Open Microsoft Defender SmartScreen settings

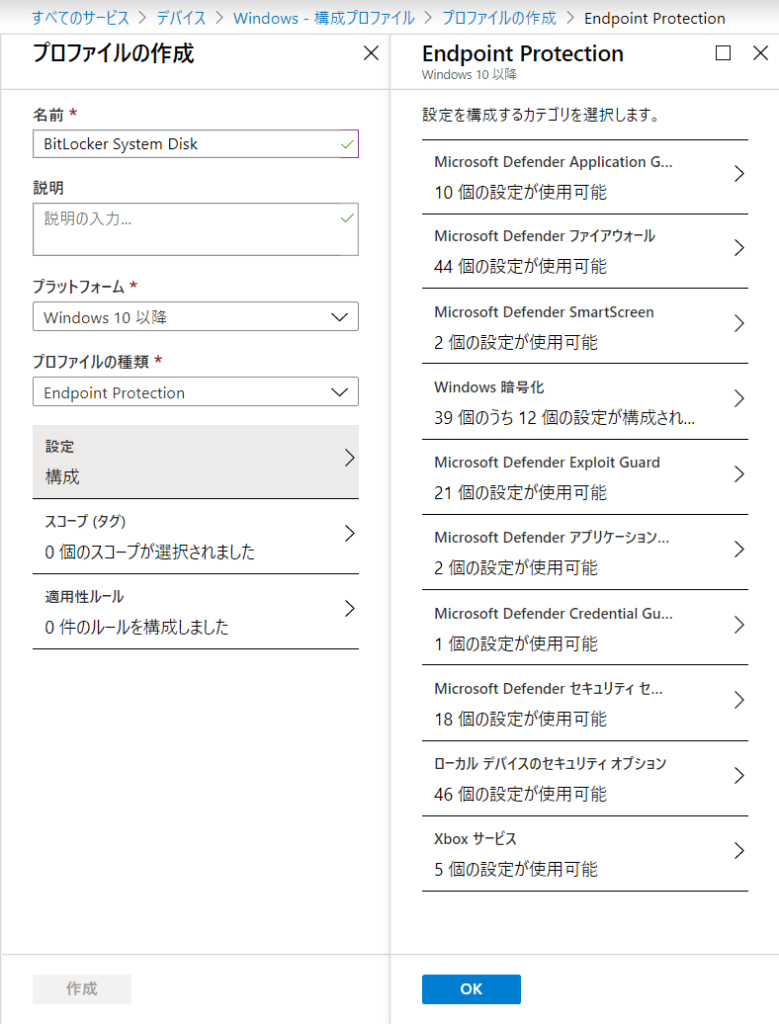point(584,327)
